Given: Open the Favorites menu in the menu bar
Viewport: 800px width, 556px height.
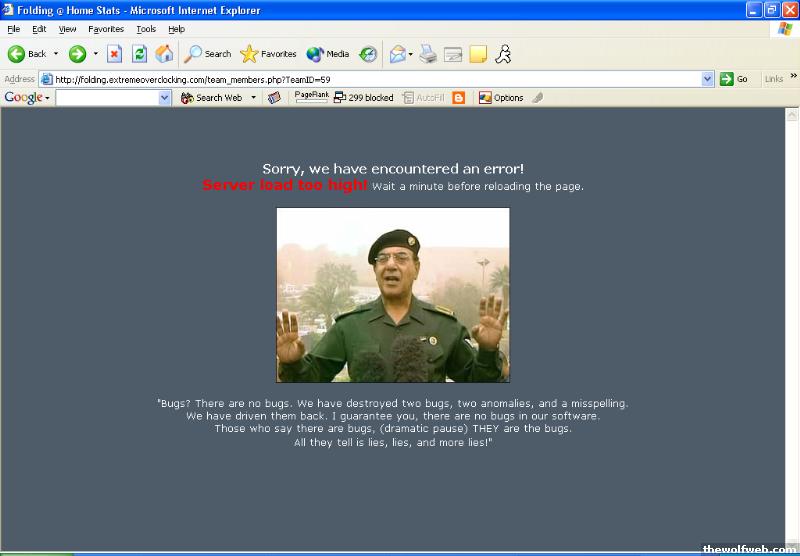Looking at the screenshot, I should click(x=106, y=29).
